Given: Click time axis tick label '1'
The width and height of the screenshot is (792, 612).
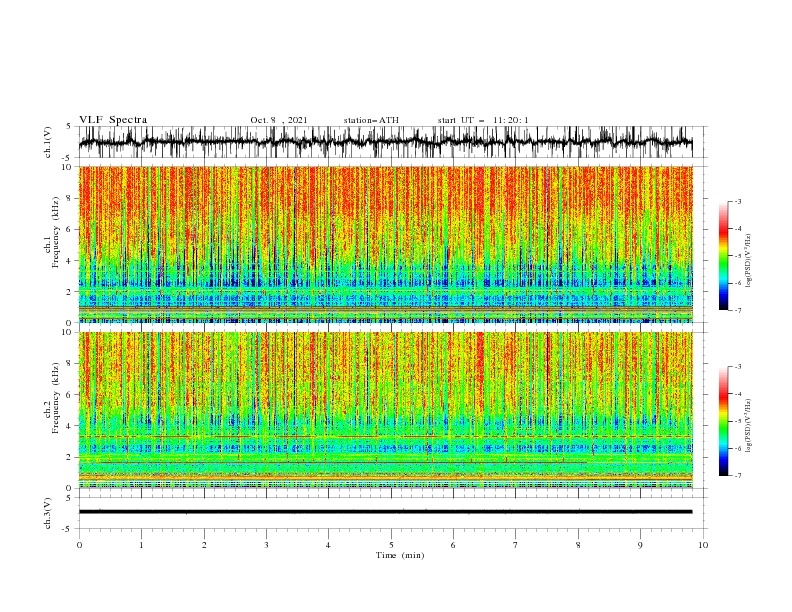Looking at the screenshot, I should tap(142, 545).
